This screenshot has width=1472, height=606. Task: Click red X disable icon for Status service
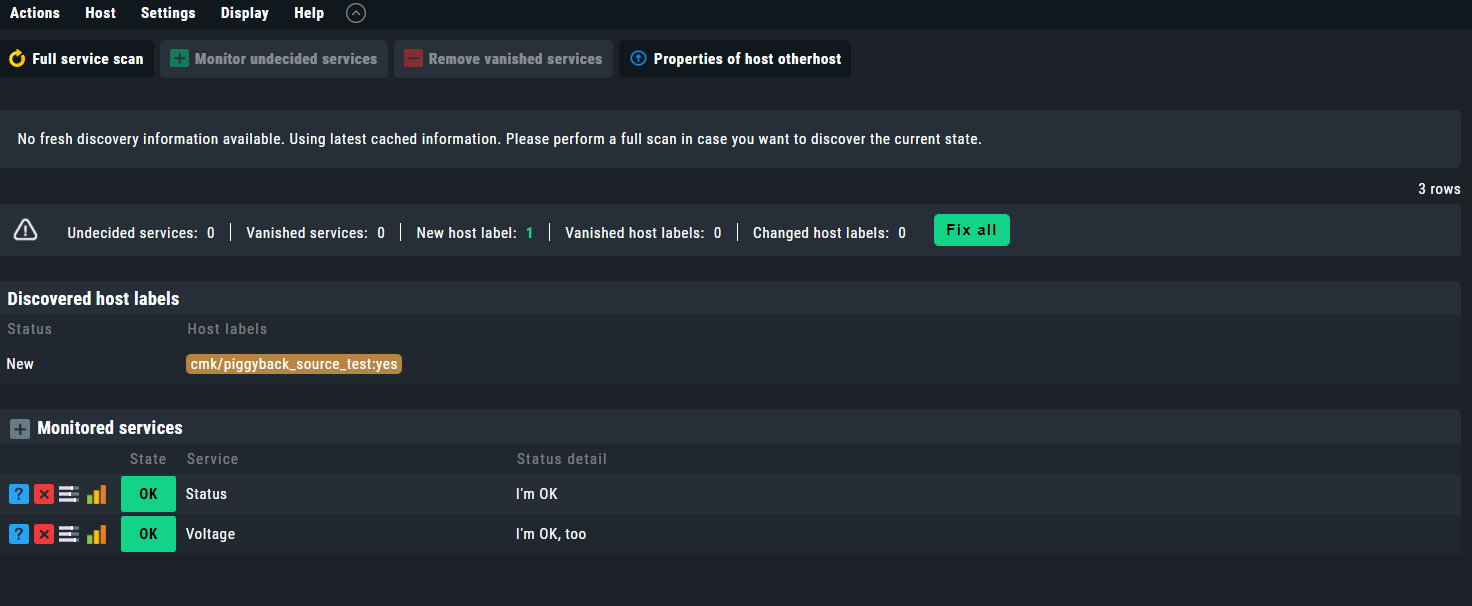pos(44,494)
